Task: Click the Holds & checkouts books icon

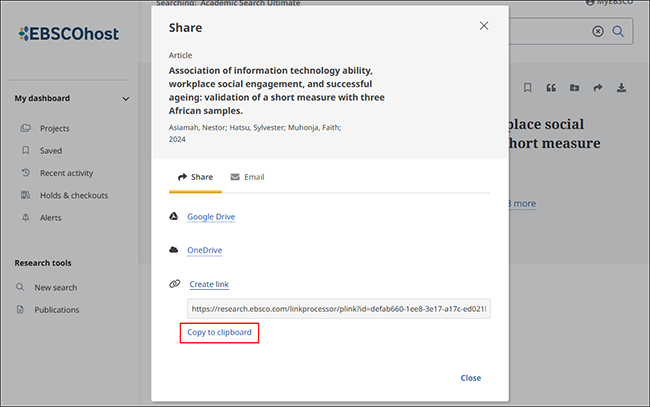Action: 26,195
